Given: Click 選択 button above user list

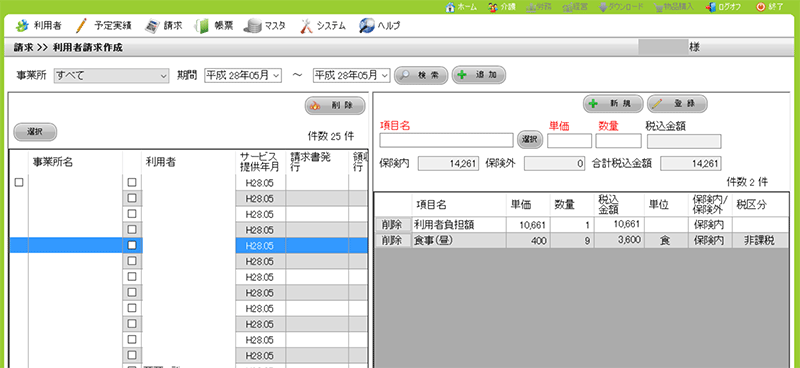Looking at the screenshot, I should 35,132.
